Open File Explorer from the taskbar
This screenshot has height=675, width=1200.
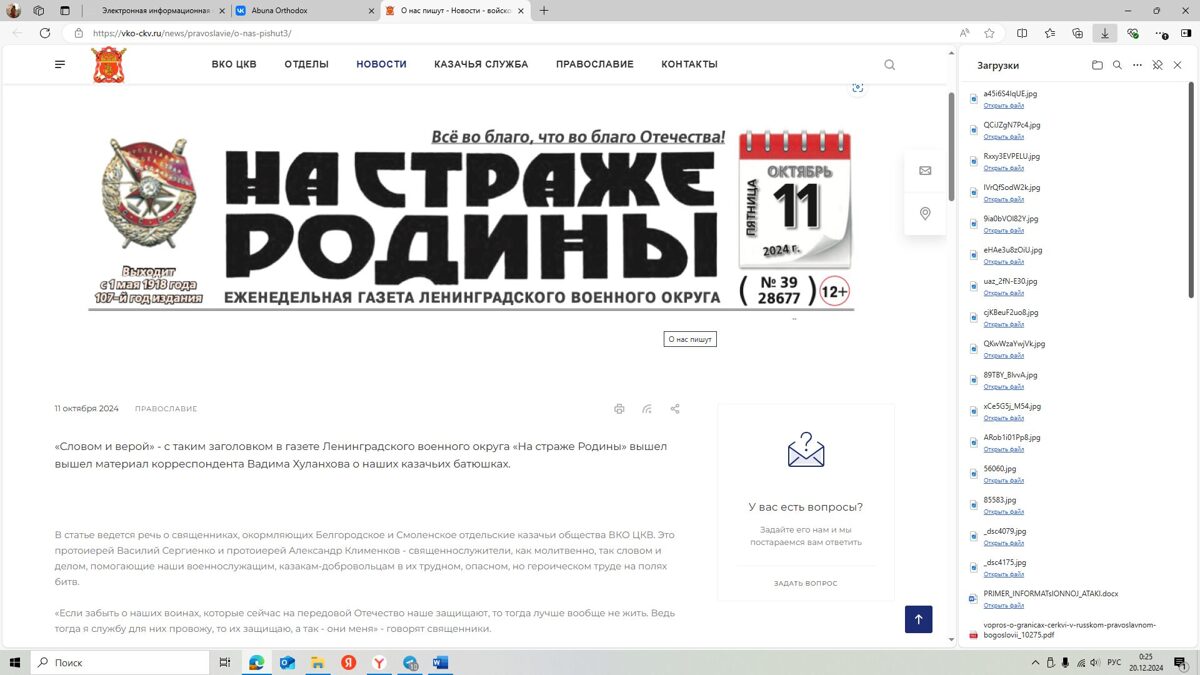point(318,662)
